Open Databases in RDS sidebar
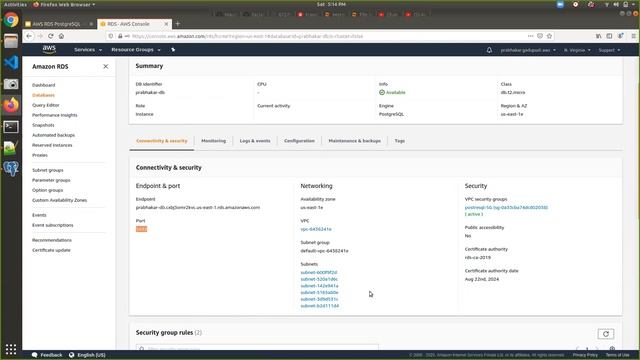The height and width of the screenshot is (360, 640). coord(43,95)
